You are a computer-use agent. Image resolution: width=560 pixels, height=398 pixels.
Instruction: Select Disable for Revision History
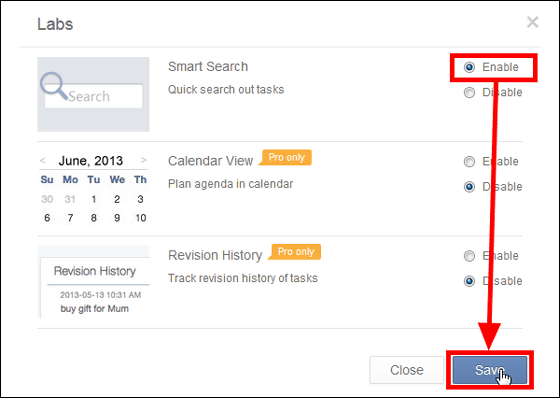point(469,281)
